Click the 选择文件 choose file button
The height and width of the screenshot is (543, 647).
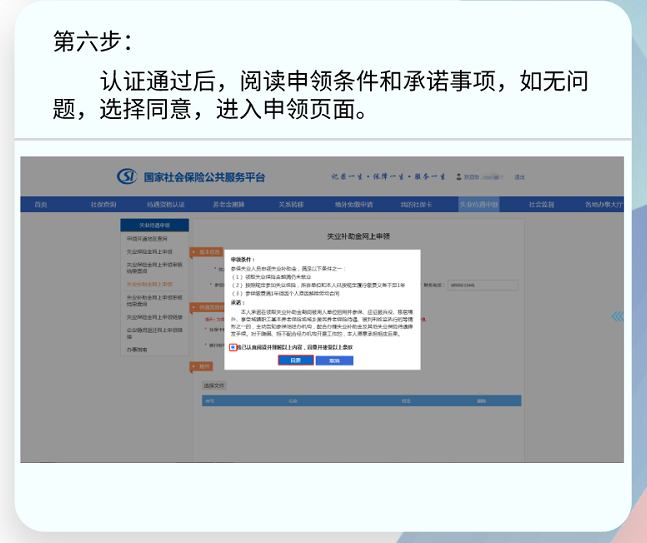coord(214,386)
